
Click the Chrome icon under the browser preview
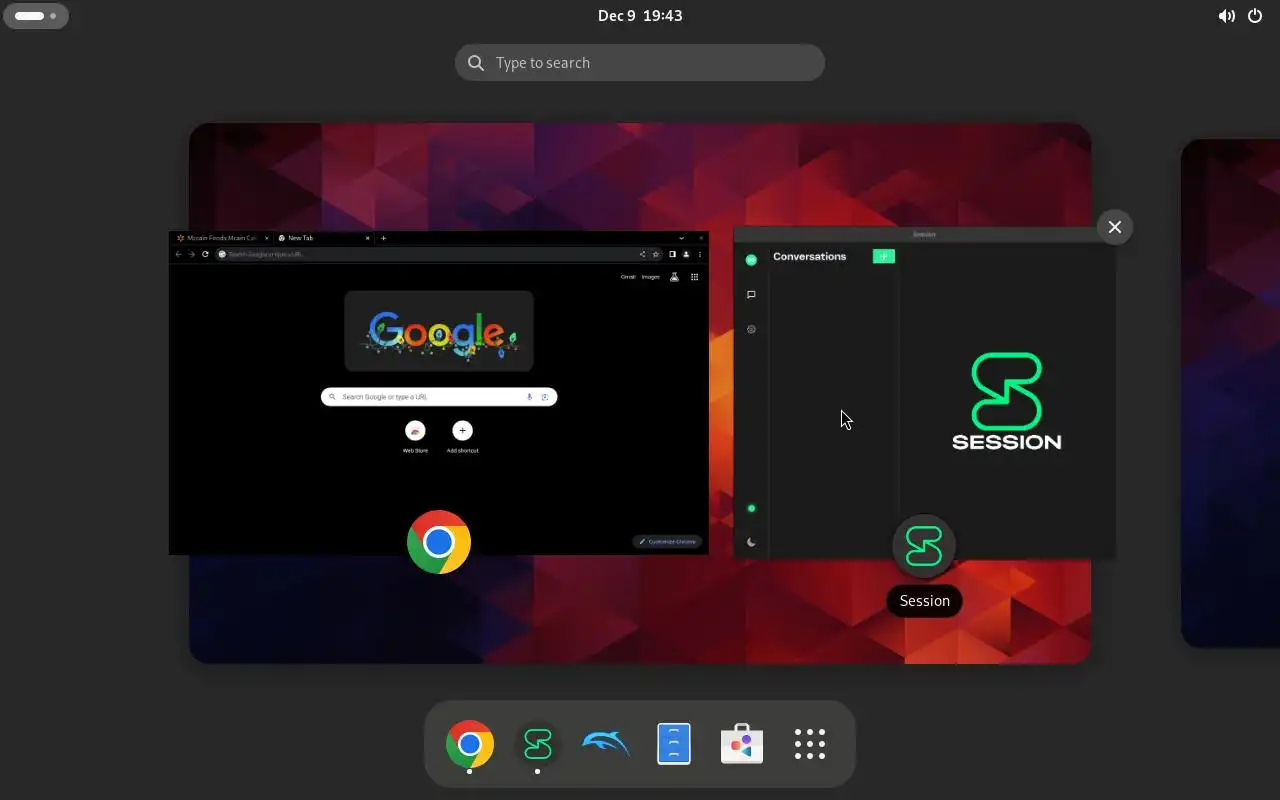click(x=439, y=542)
